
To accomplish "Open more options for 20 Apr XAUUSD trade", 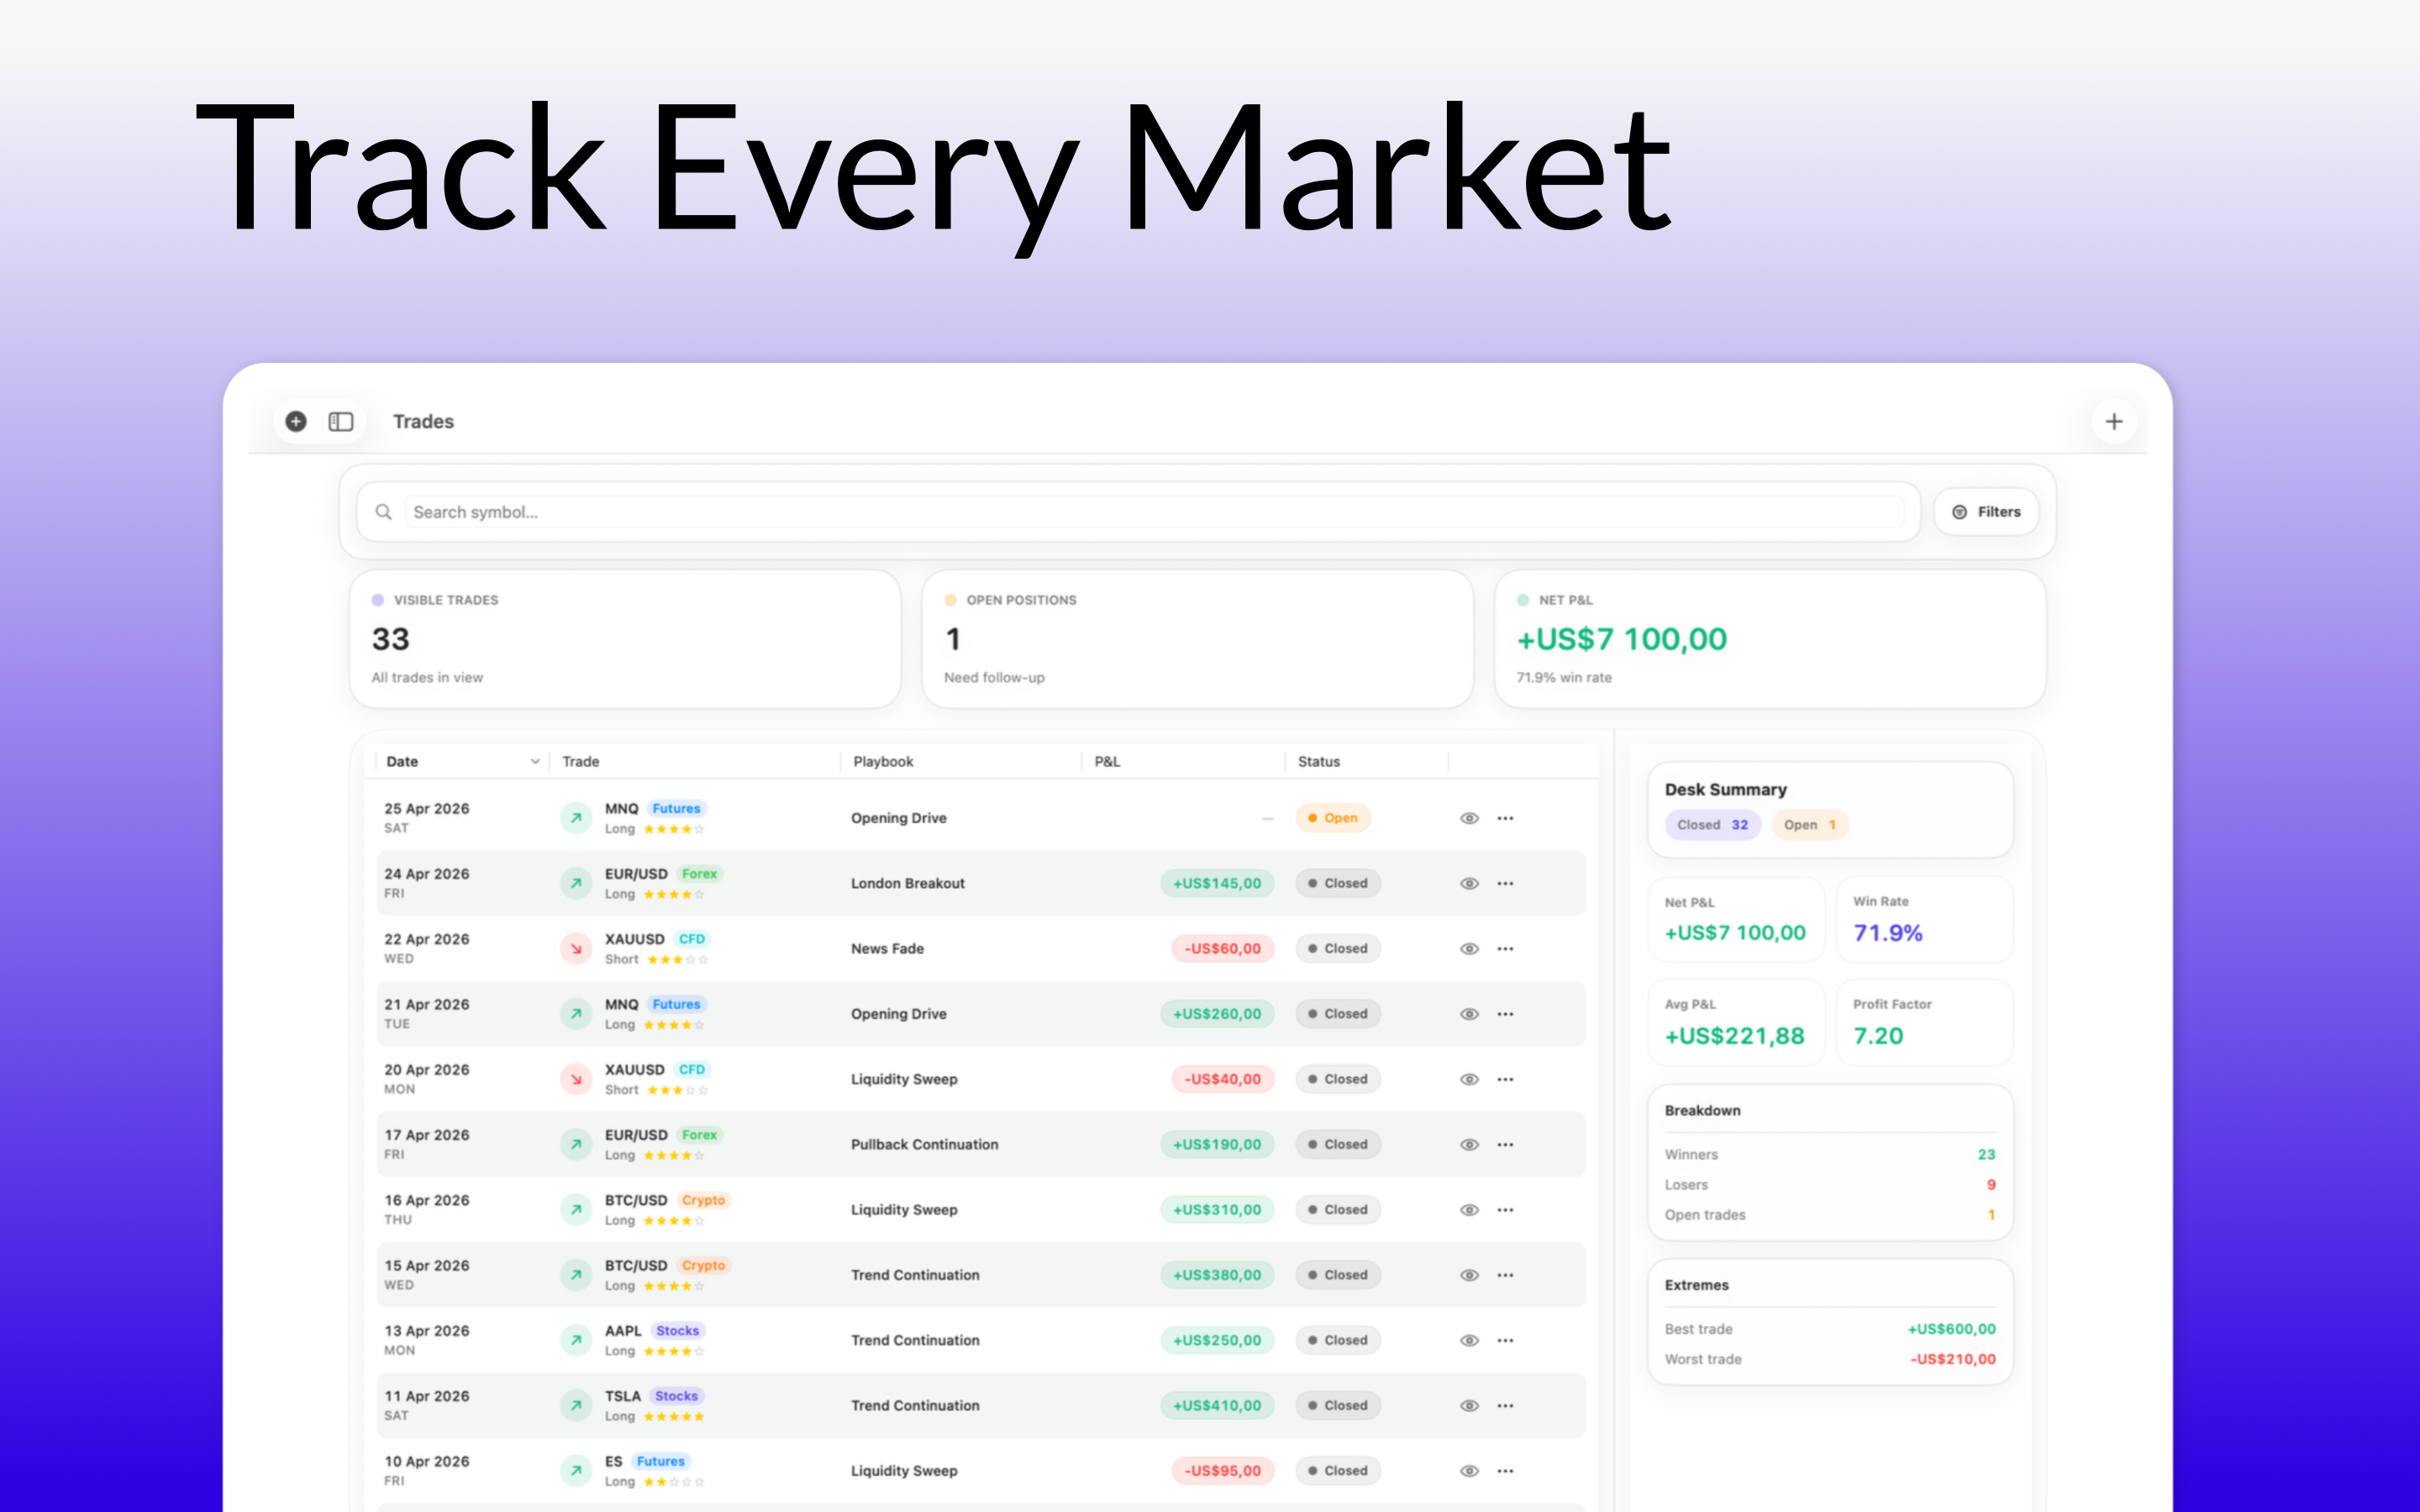I will [x=1505, y=1080].
